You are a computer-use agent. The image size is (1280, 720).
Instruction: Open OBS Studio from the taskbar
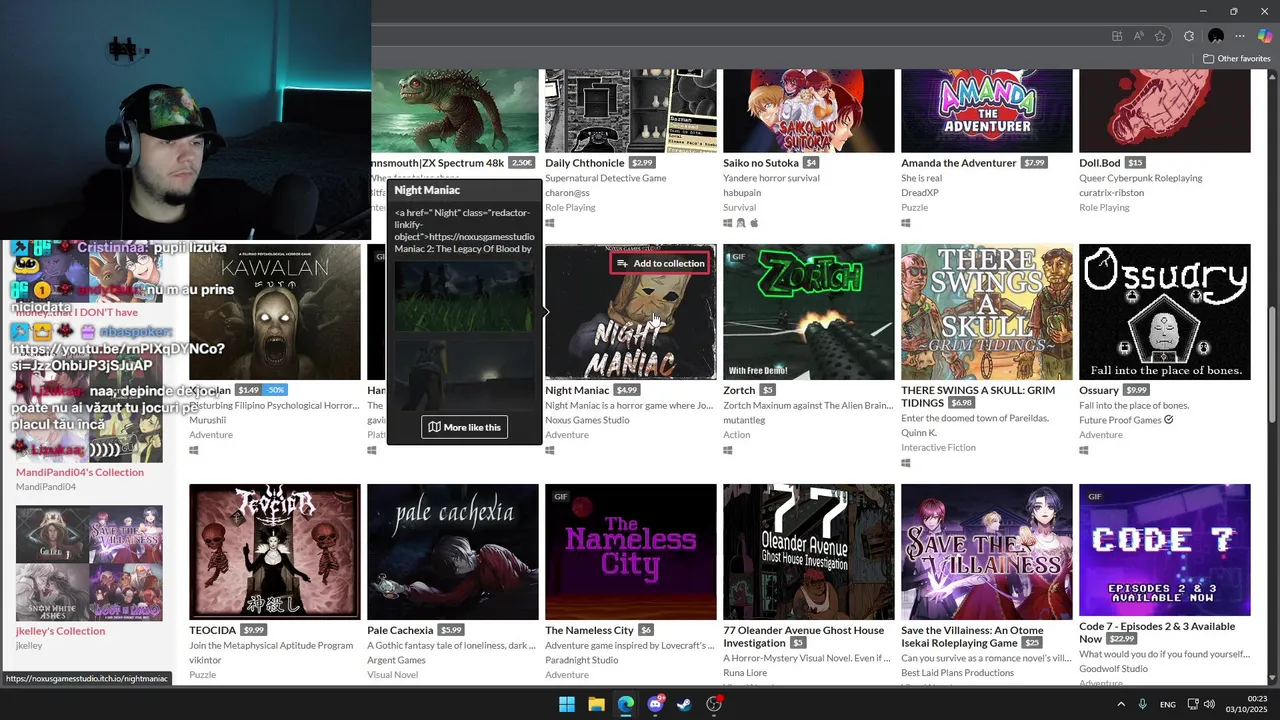point(714,704)
